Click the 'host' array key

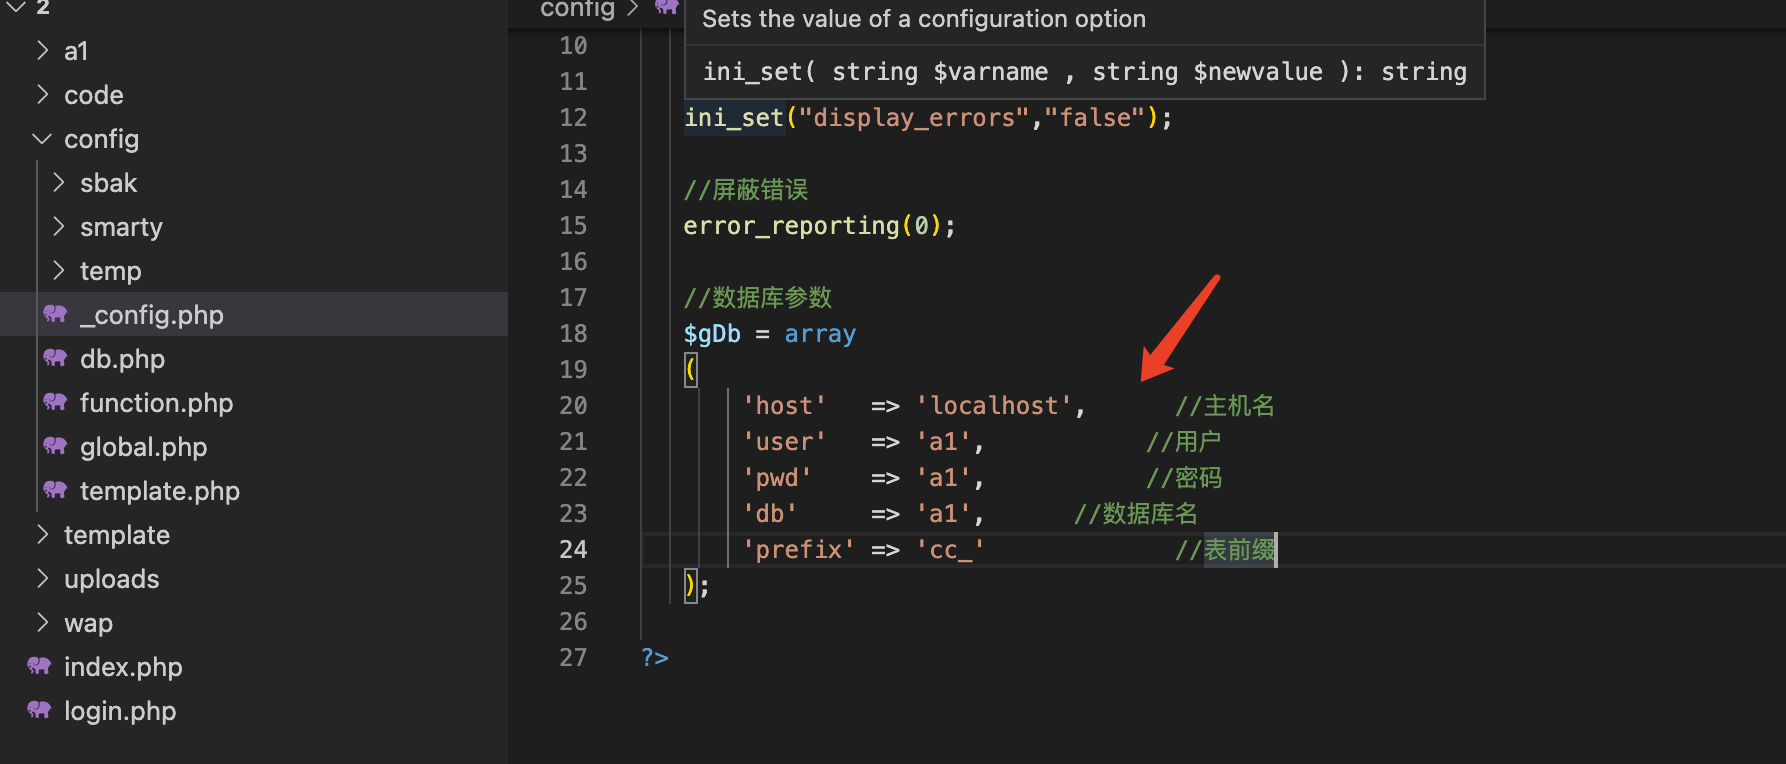click(784, 406)
